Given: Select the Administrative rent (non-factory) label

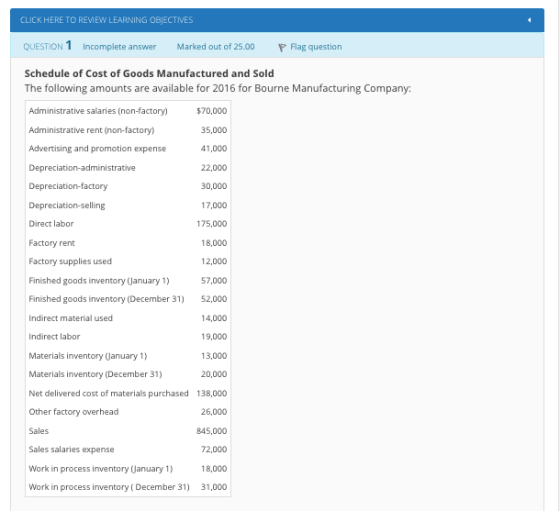Looking at the screenshot, I should (x=91, y=130).
